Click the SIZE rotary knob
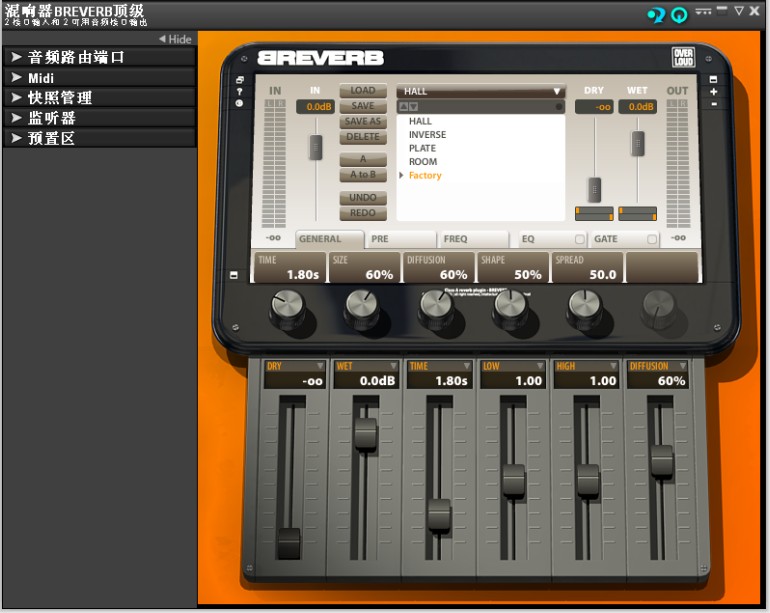 point(362,307)
